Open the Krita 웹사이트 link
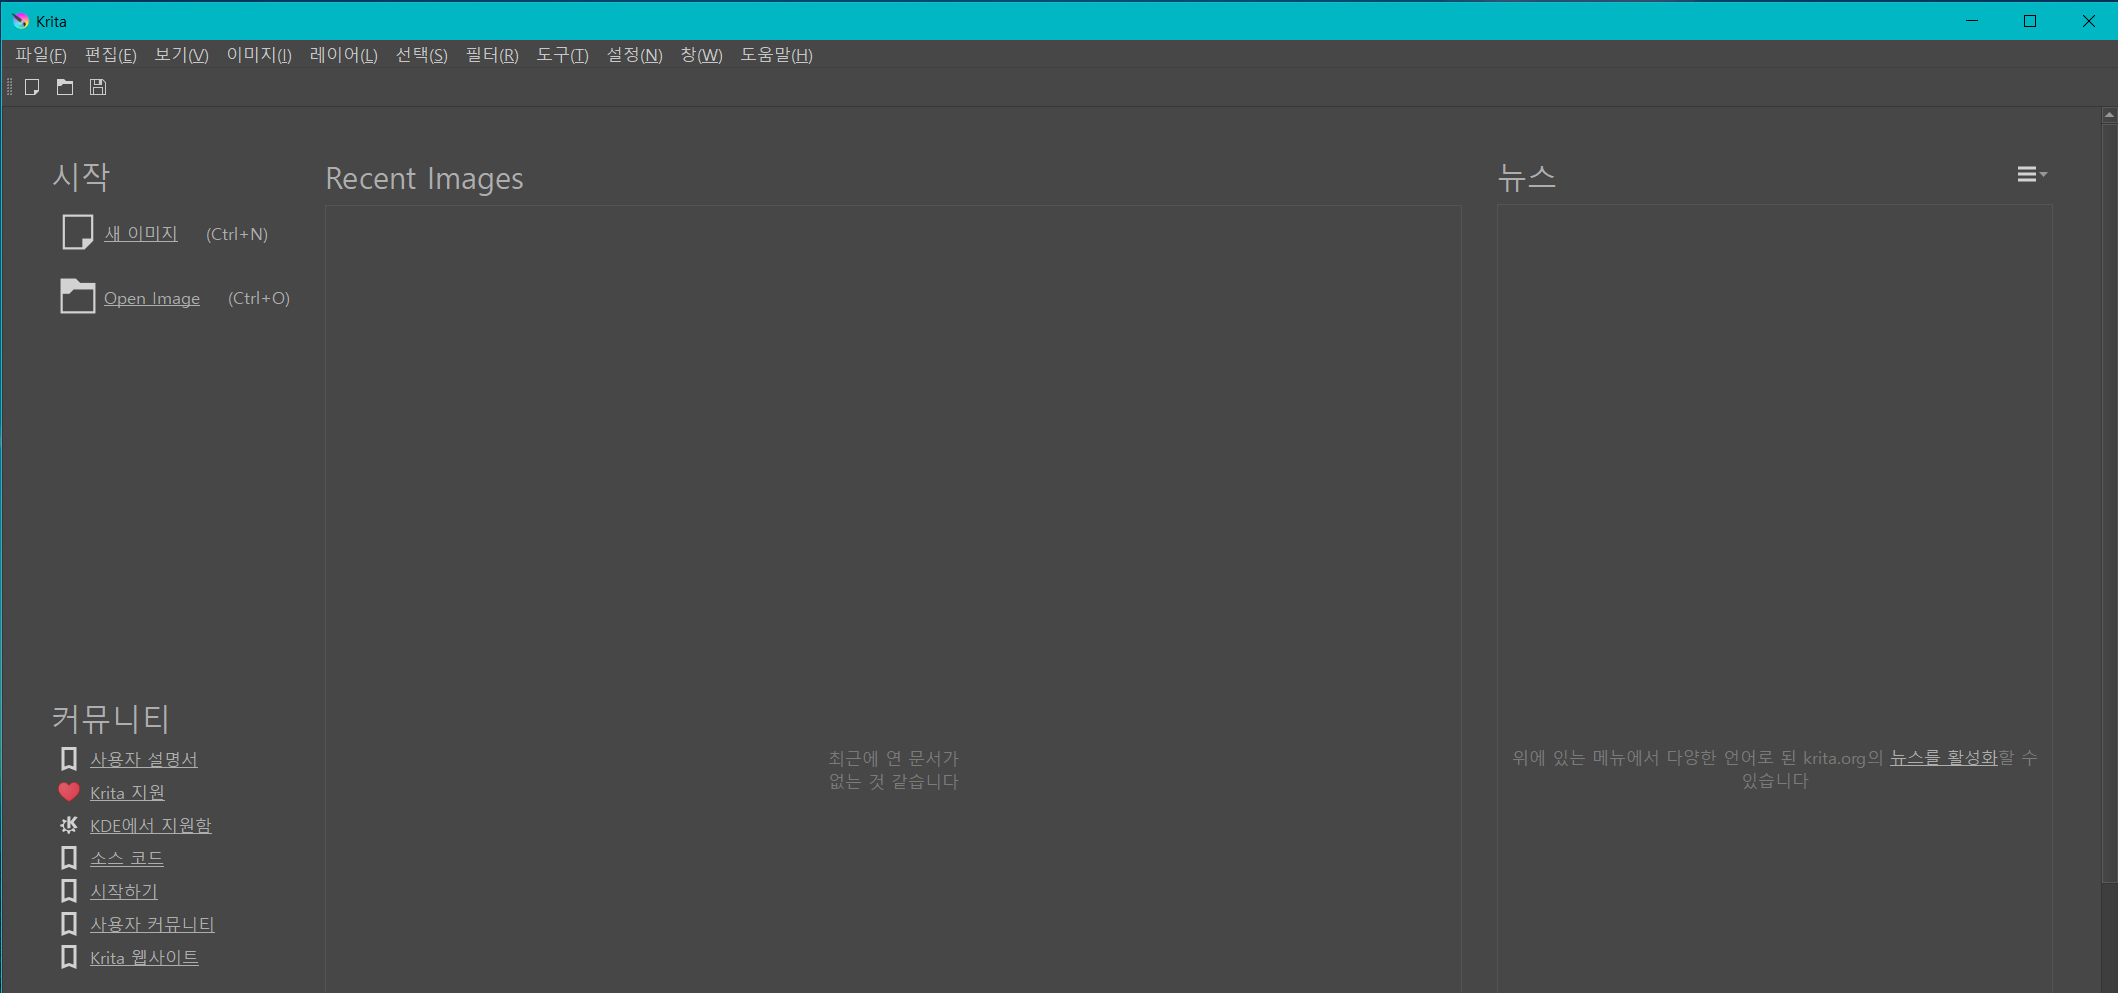This screenshot has width=2118, height=993. pyautogui.click(x=144, y=957)
